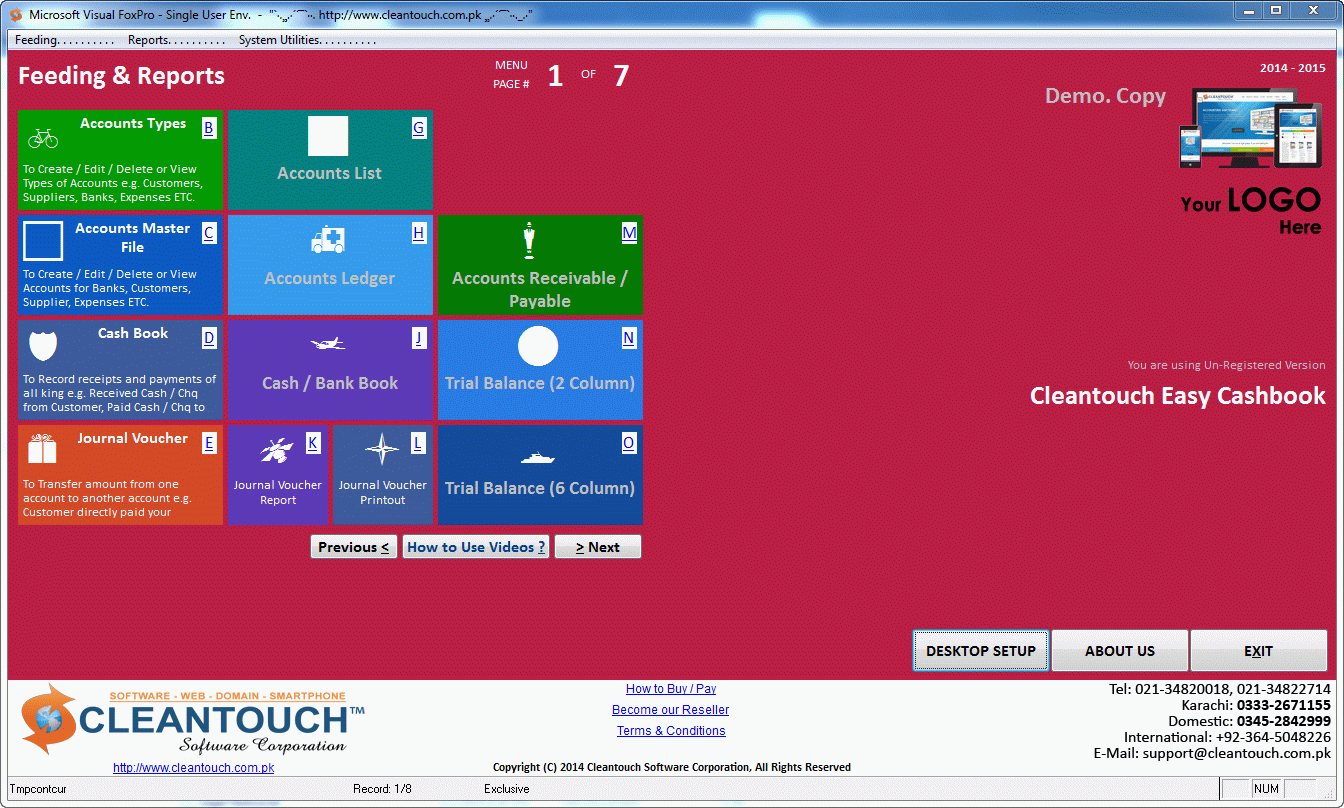Click shortcut letter B on Accounts Types
The image size is (1344, 808).
[209, 128]
